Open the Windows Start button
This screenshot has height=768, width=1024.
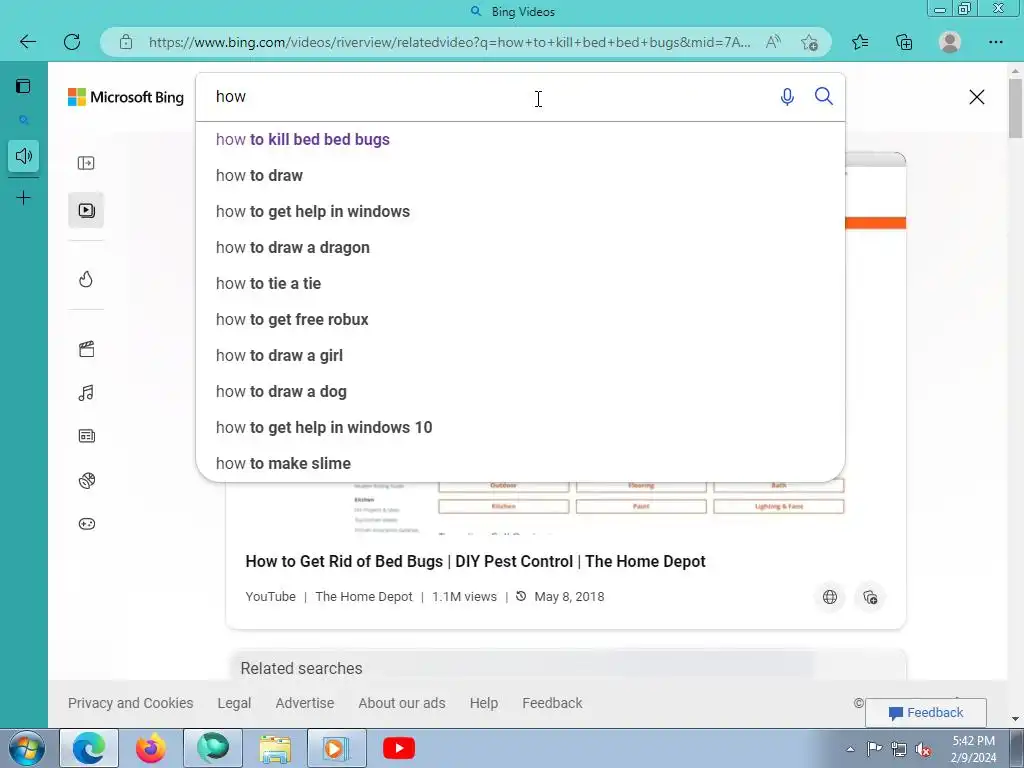tap(27, 748)
